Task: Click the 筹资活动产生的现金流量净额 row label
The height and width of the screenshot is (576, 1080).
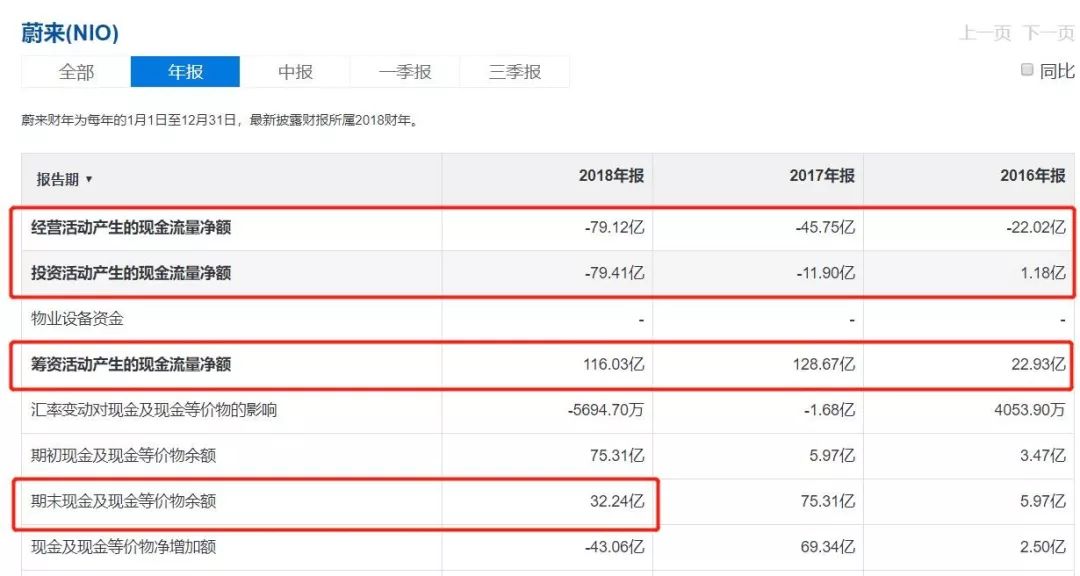Action: click(131, 364)
